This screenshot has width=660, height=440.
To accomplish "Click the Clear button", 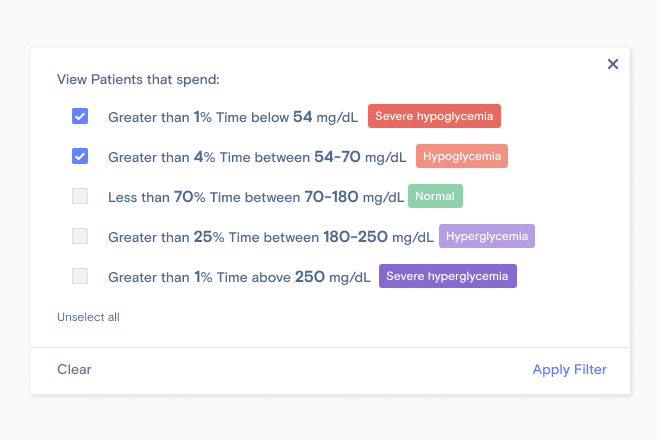I will (74, 369).
